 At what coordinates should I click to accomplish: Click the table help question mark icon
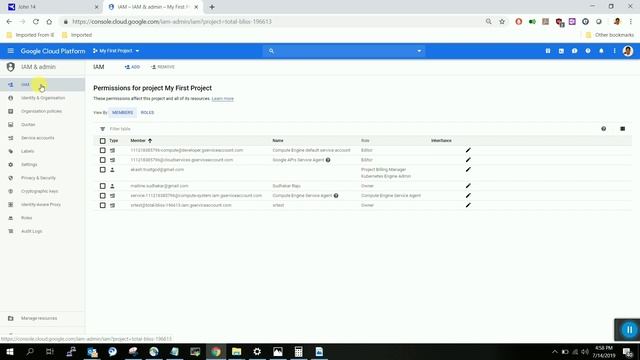[603, 129]
